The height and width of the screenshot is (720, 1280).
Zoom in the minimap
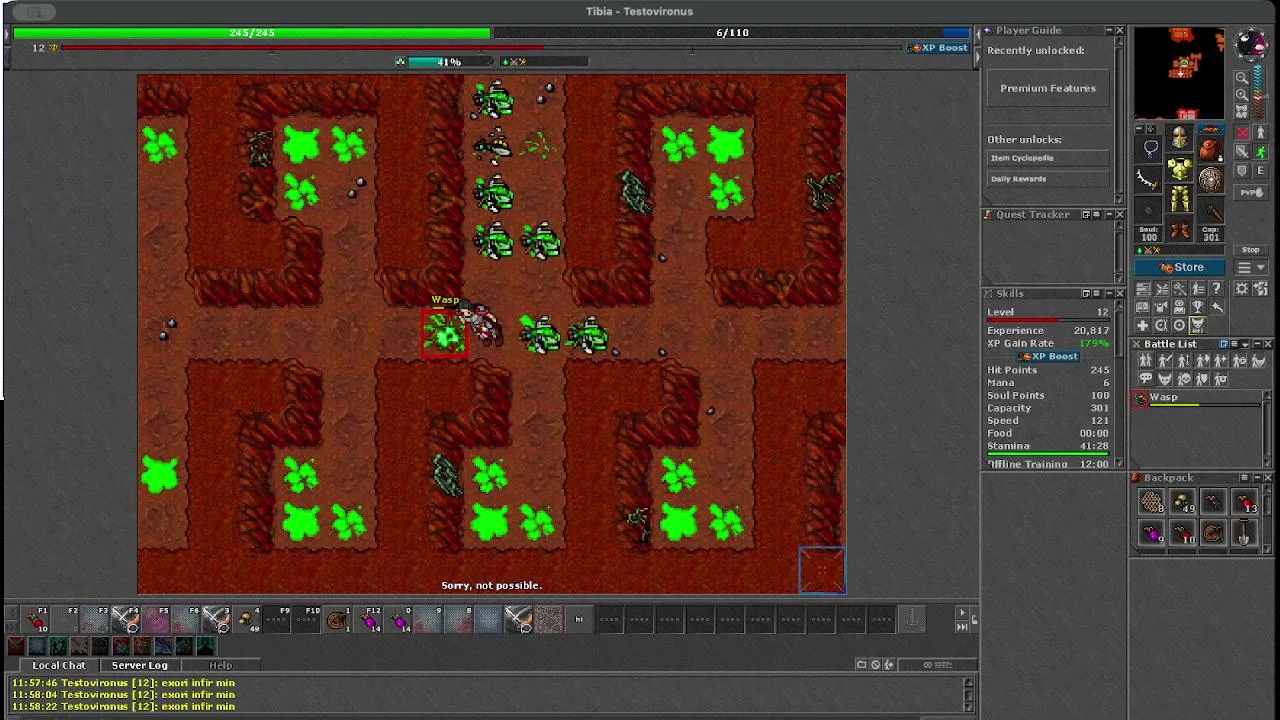pyautogui.click(x=1242, y=94)
